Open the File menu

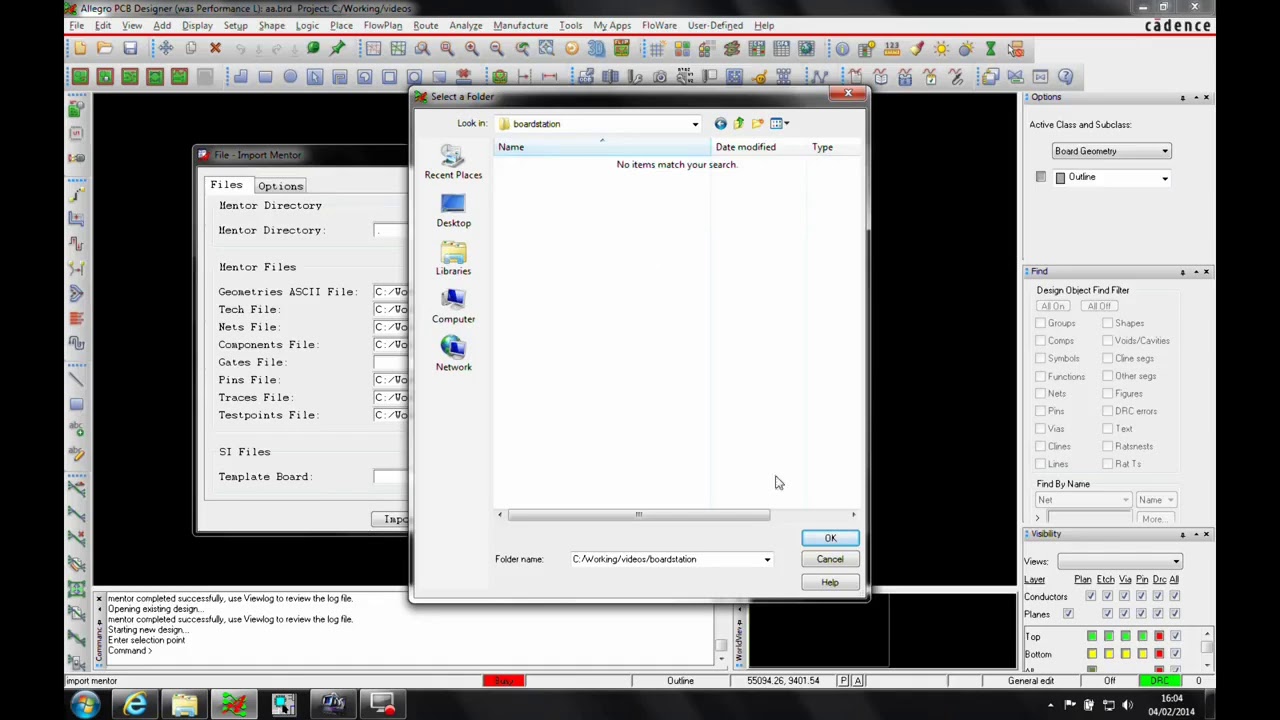pos(76,25)
